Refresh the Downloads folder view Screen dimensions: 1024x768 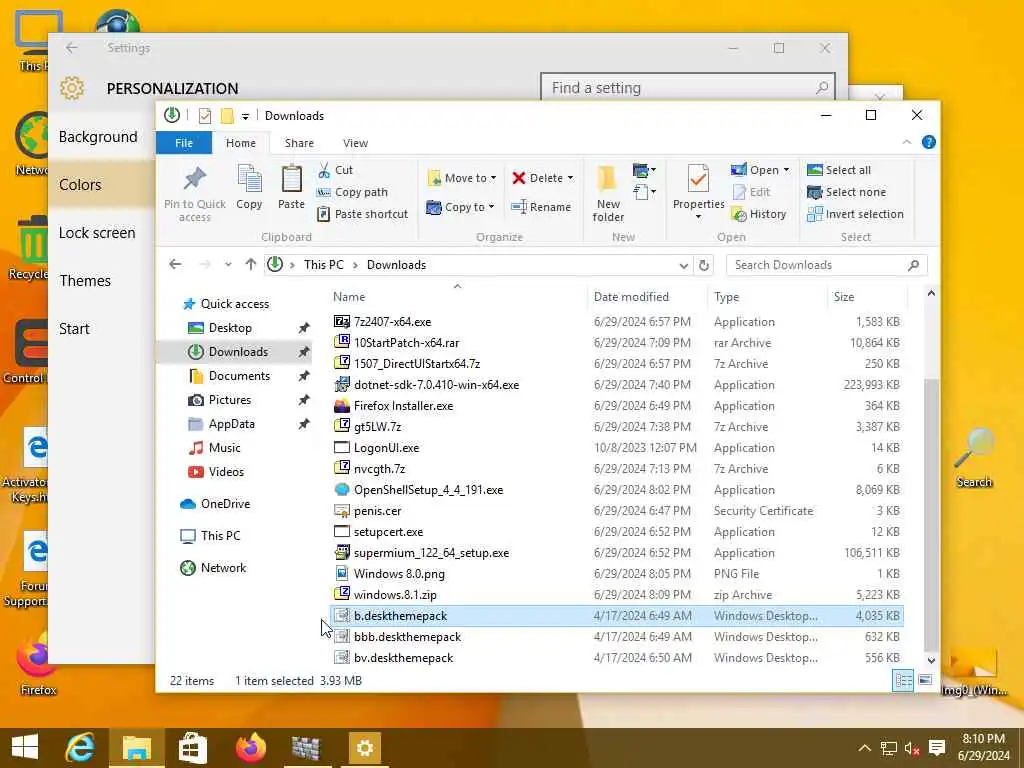[703, 265]
